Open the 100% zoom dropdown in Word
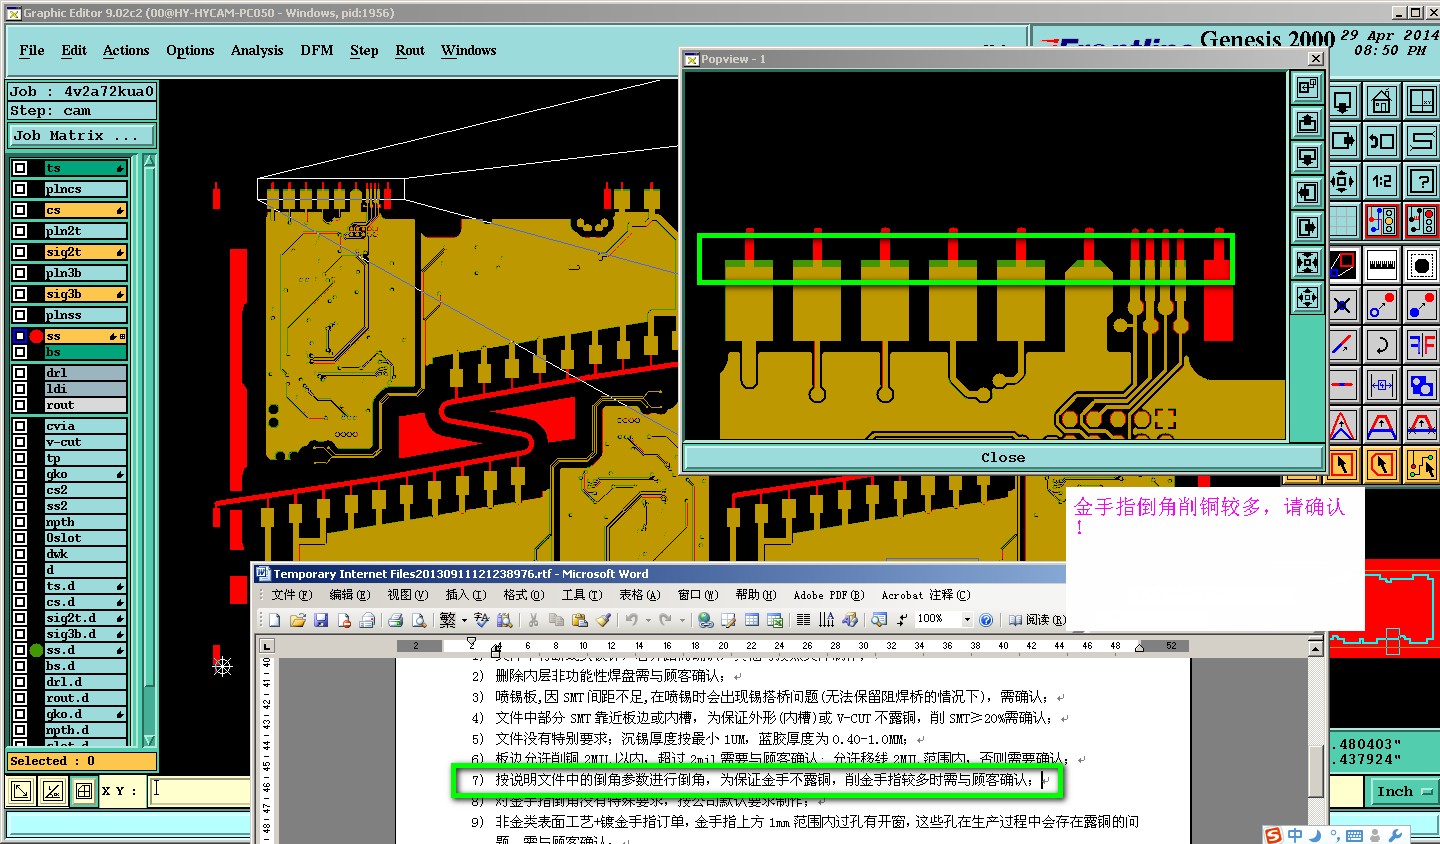Screen dimensions: 1440x844 click(x=966, y=620)
